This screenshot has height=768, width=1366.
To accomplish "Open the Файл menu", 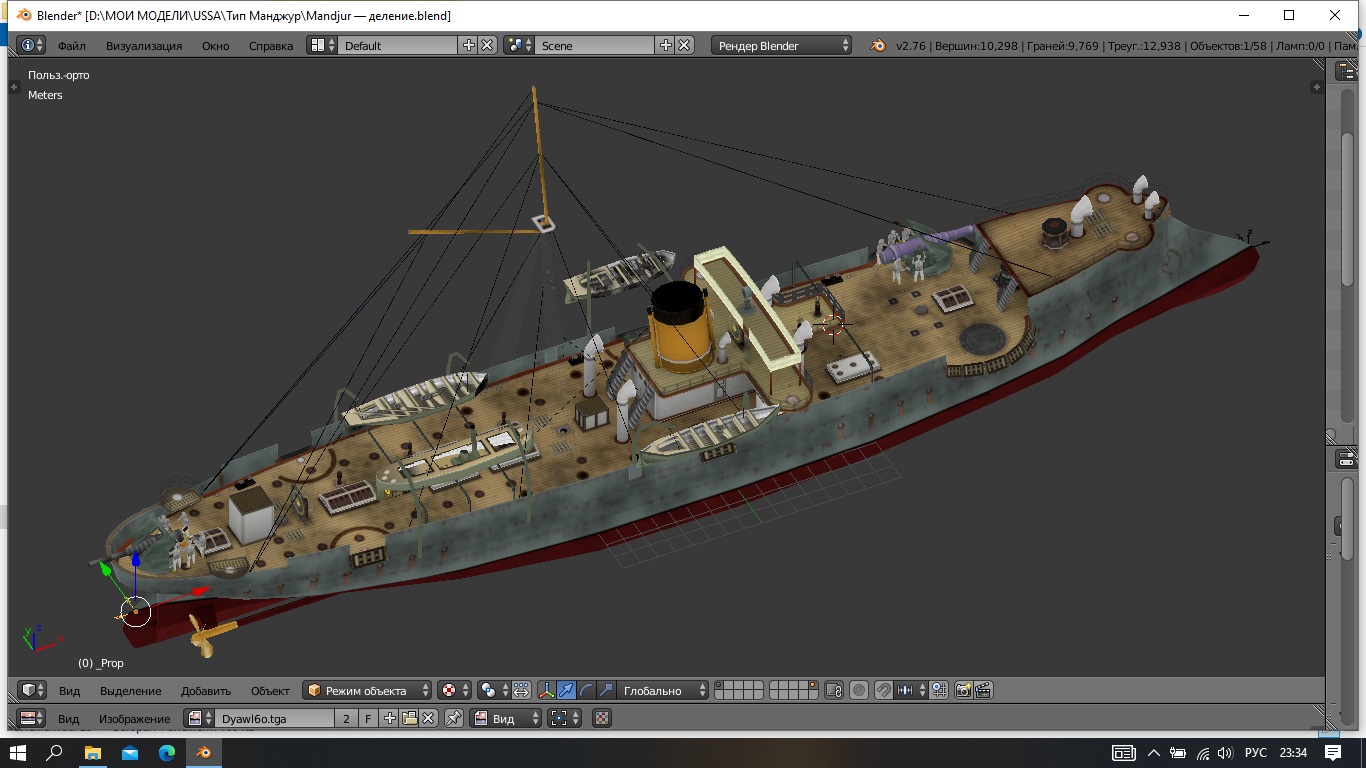I will (71, 45).
